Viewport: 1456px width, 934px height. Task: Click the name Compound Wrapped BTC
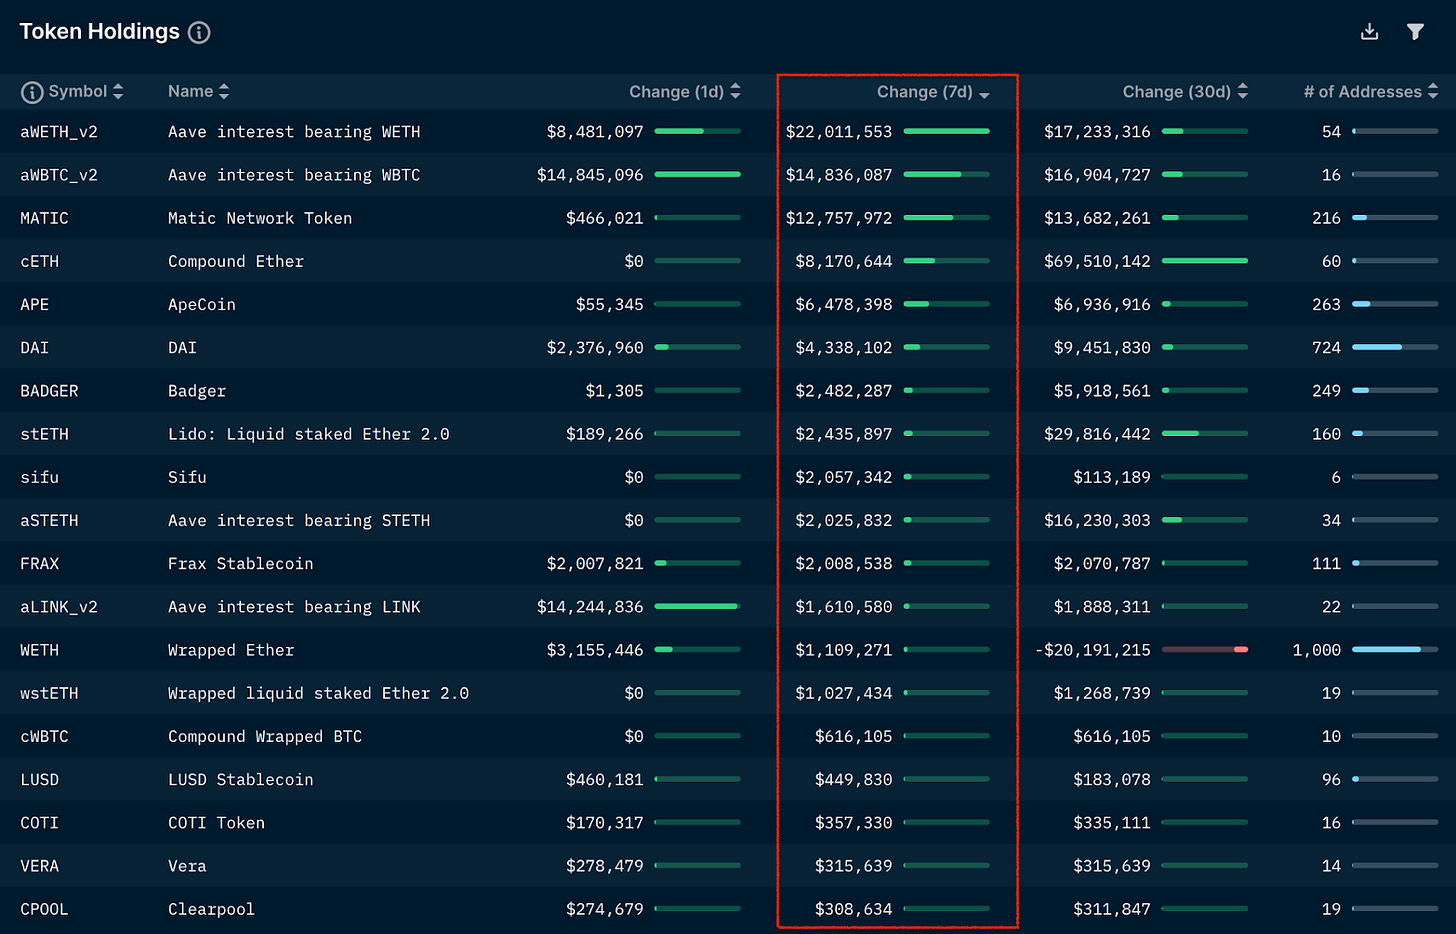pos(265,736)
